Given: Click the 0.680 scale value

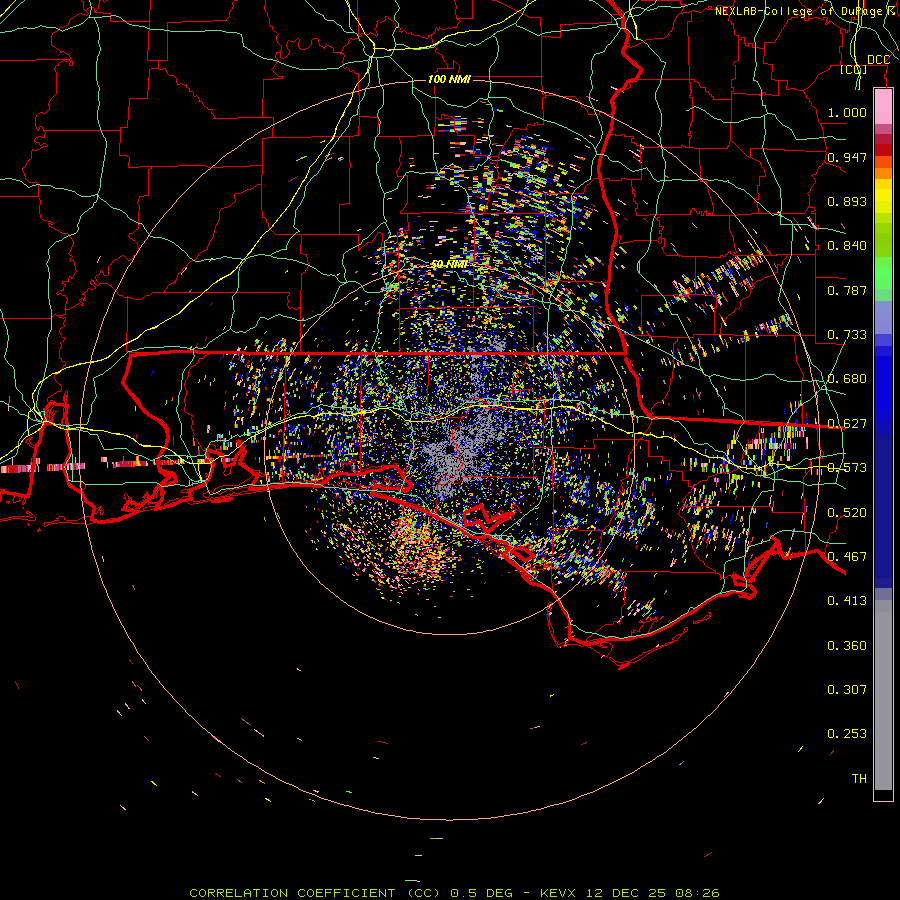Looking at the screenshot, I should [x=847, y=379].
